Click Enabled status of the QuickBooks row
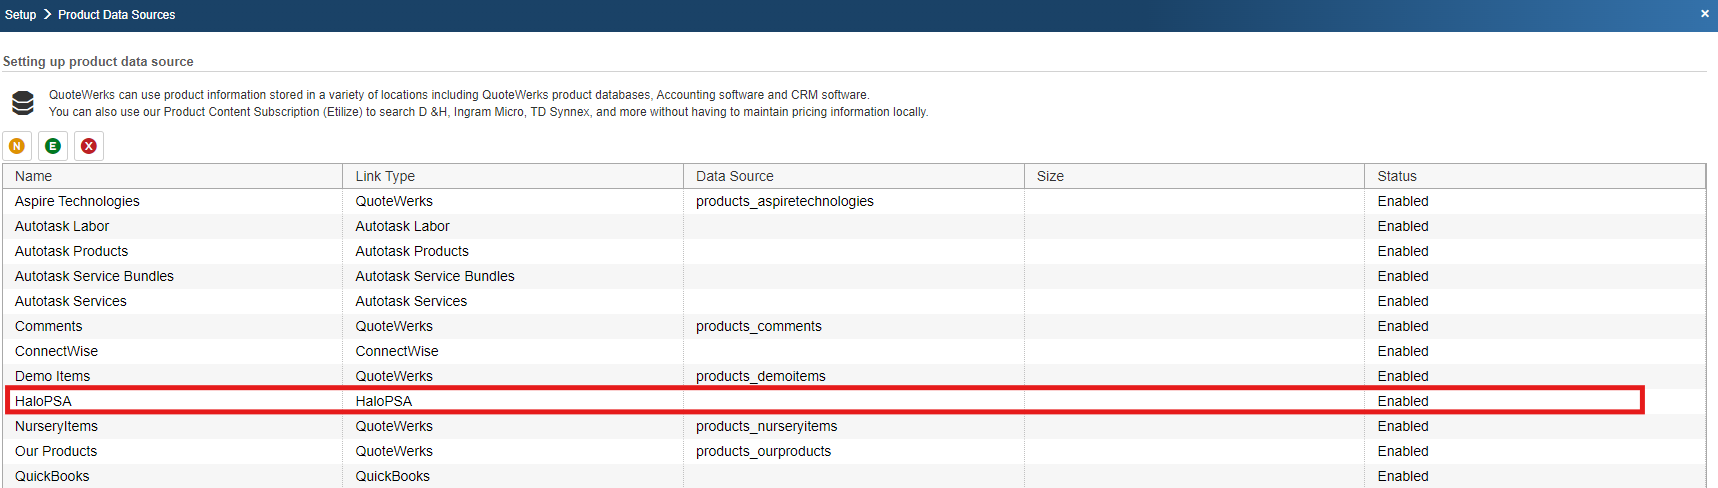 coord(1403,476)
